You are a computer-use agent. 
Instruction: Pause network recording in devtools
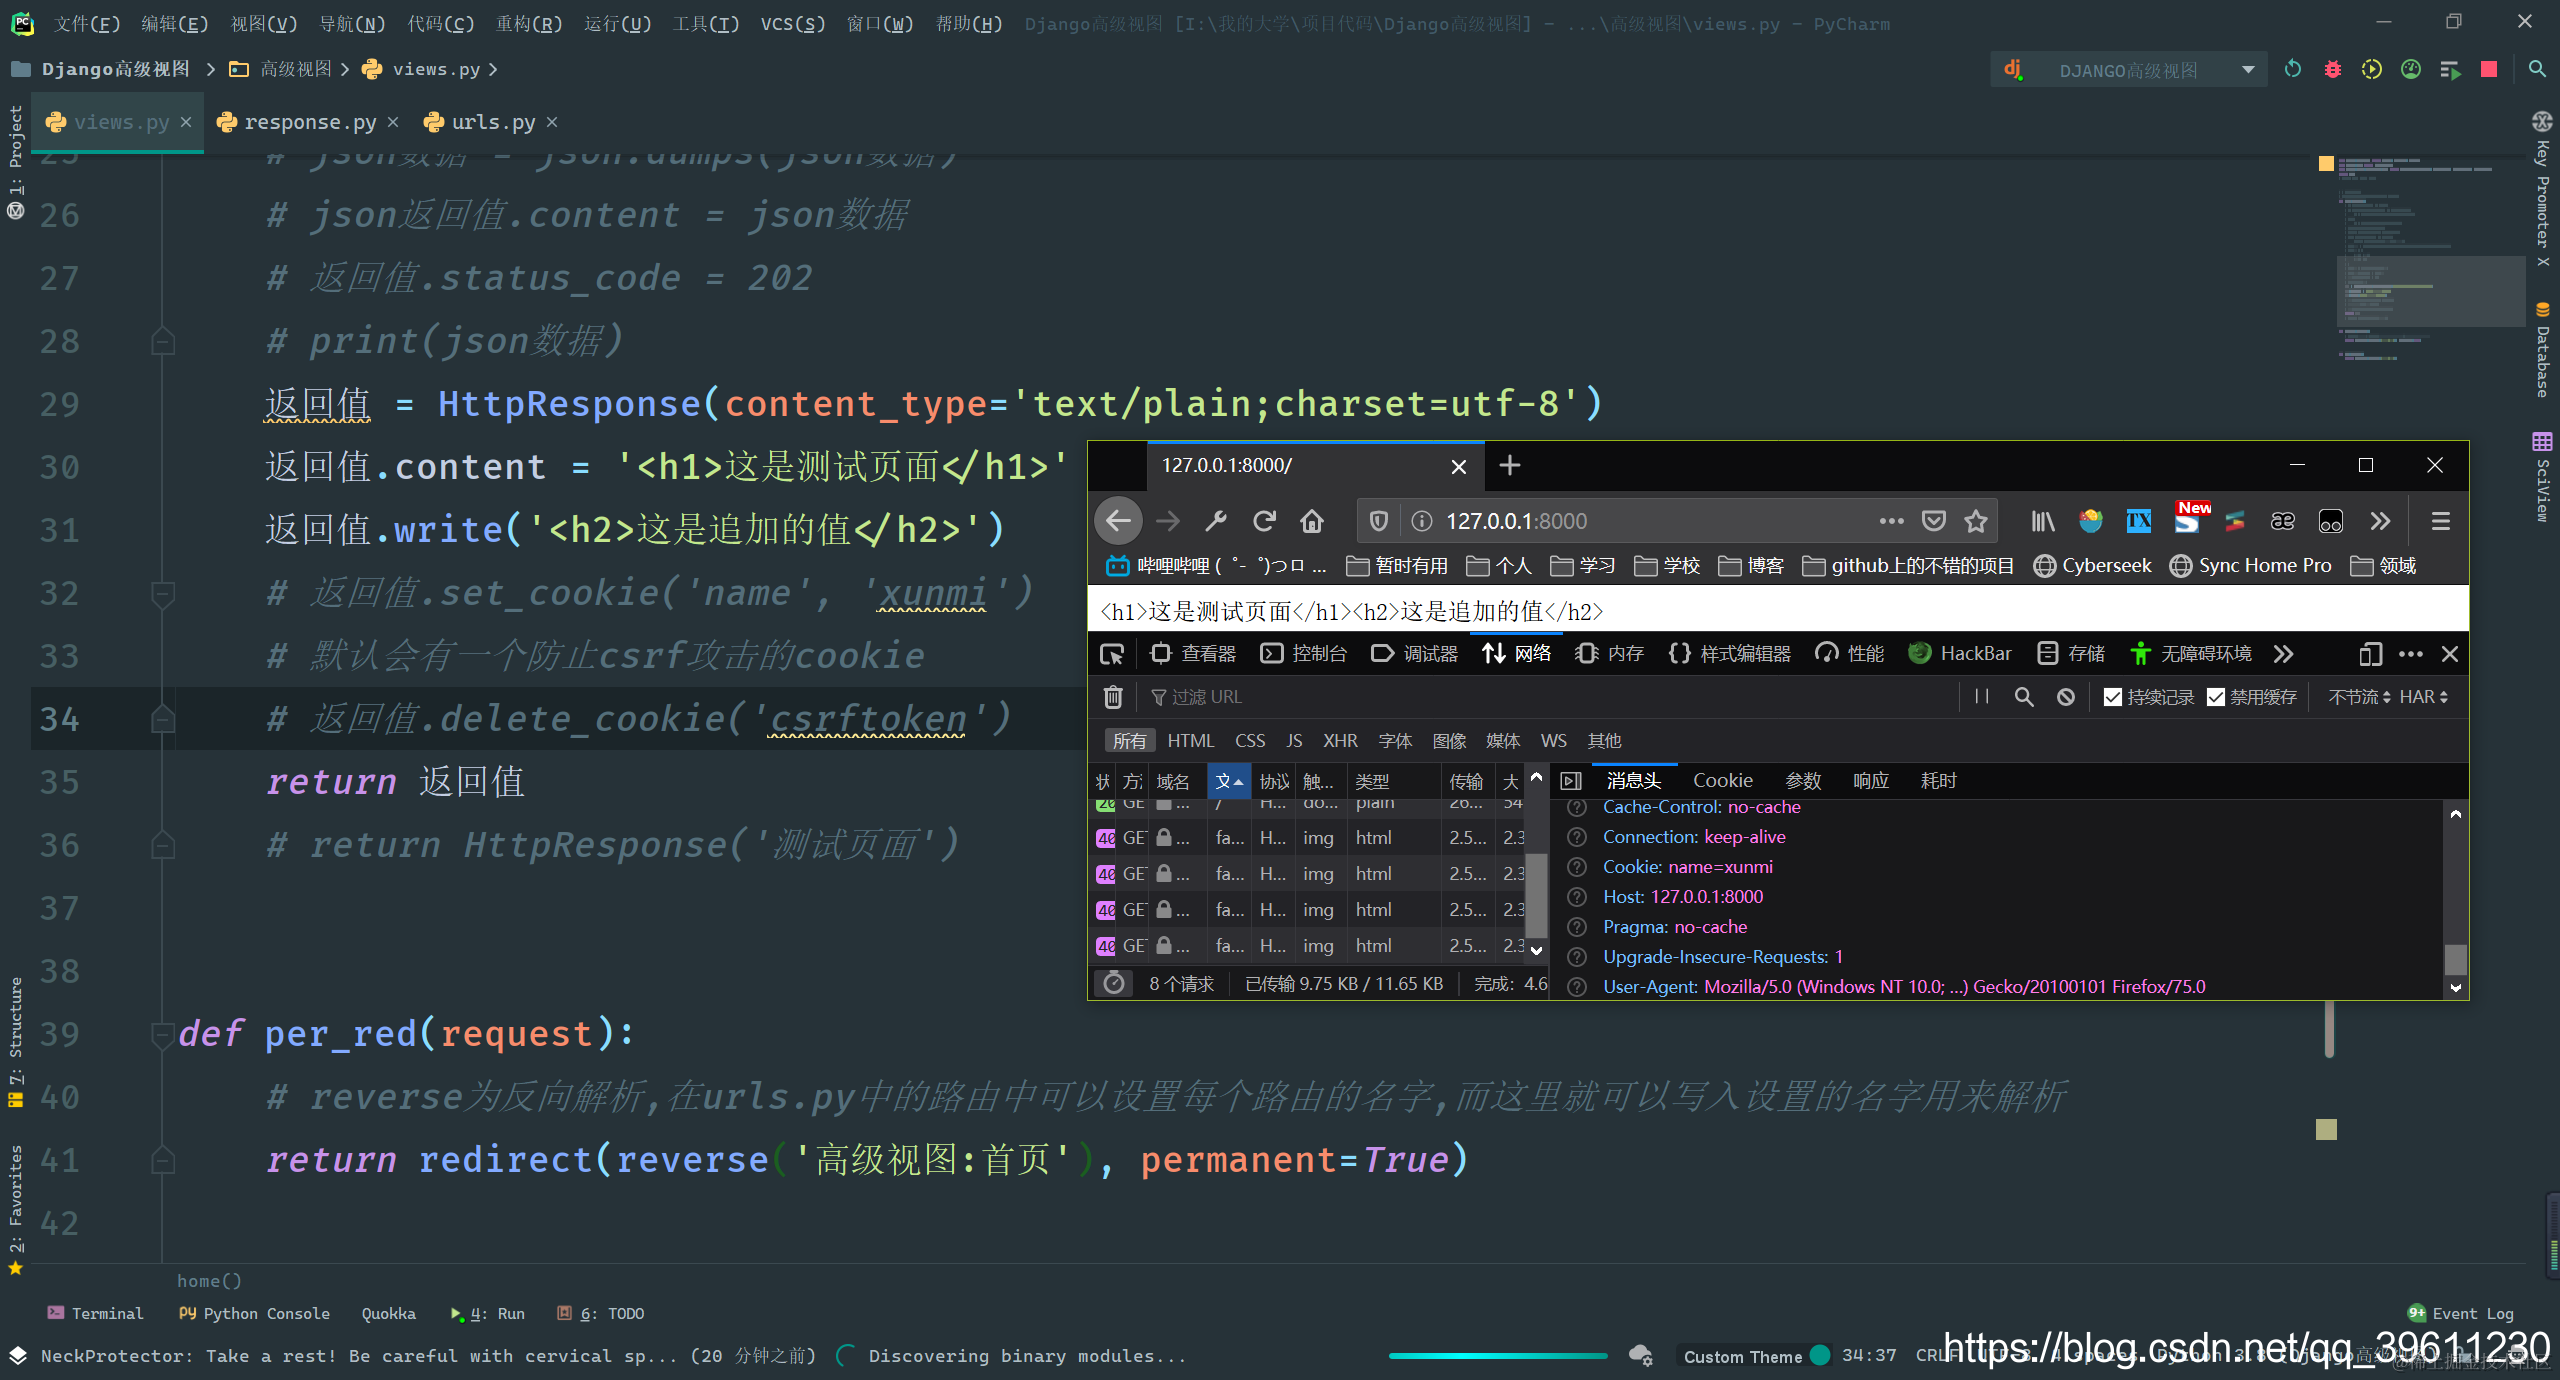[1981, 697]
